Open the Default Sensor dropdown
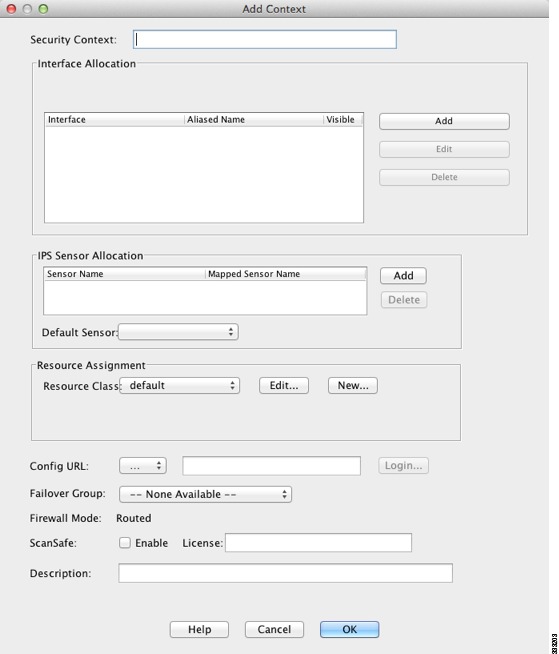Viewport: 559px width, 654px height. click(x=178, y=332)
